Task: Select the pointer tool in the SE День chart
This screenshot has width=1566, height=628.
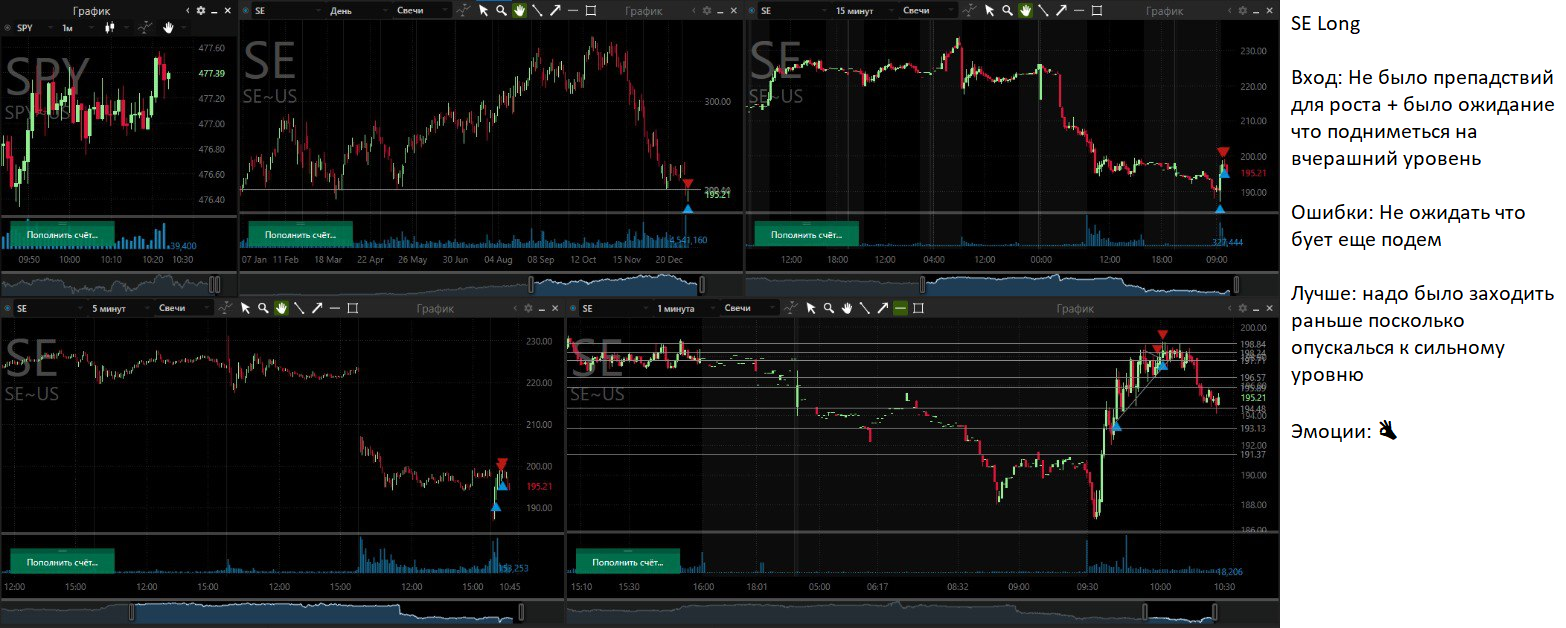Action: click(x=483, y=11)
